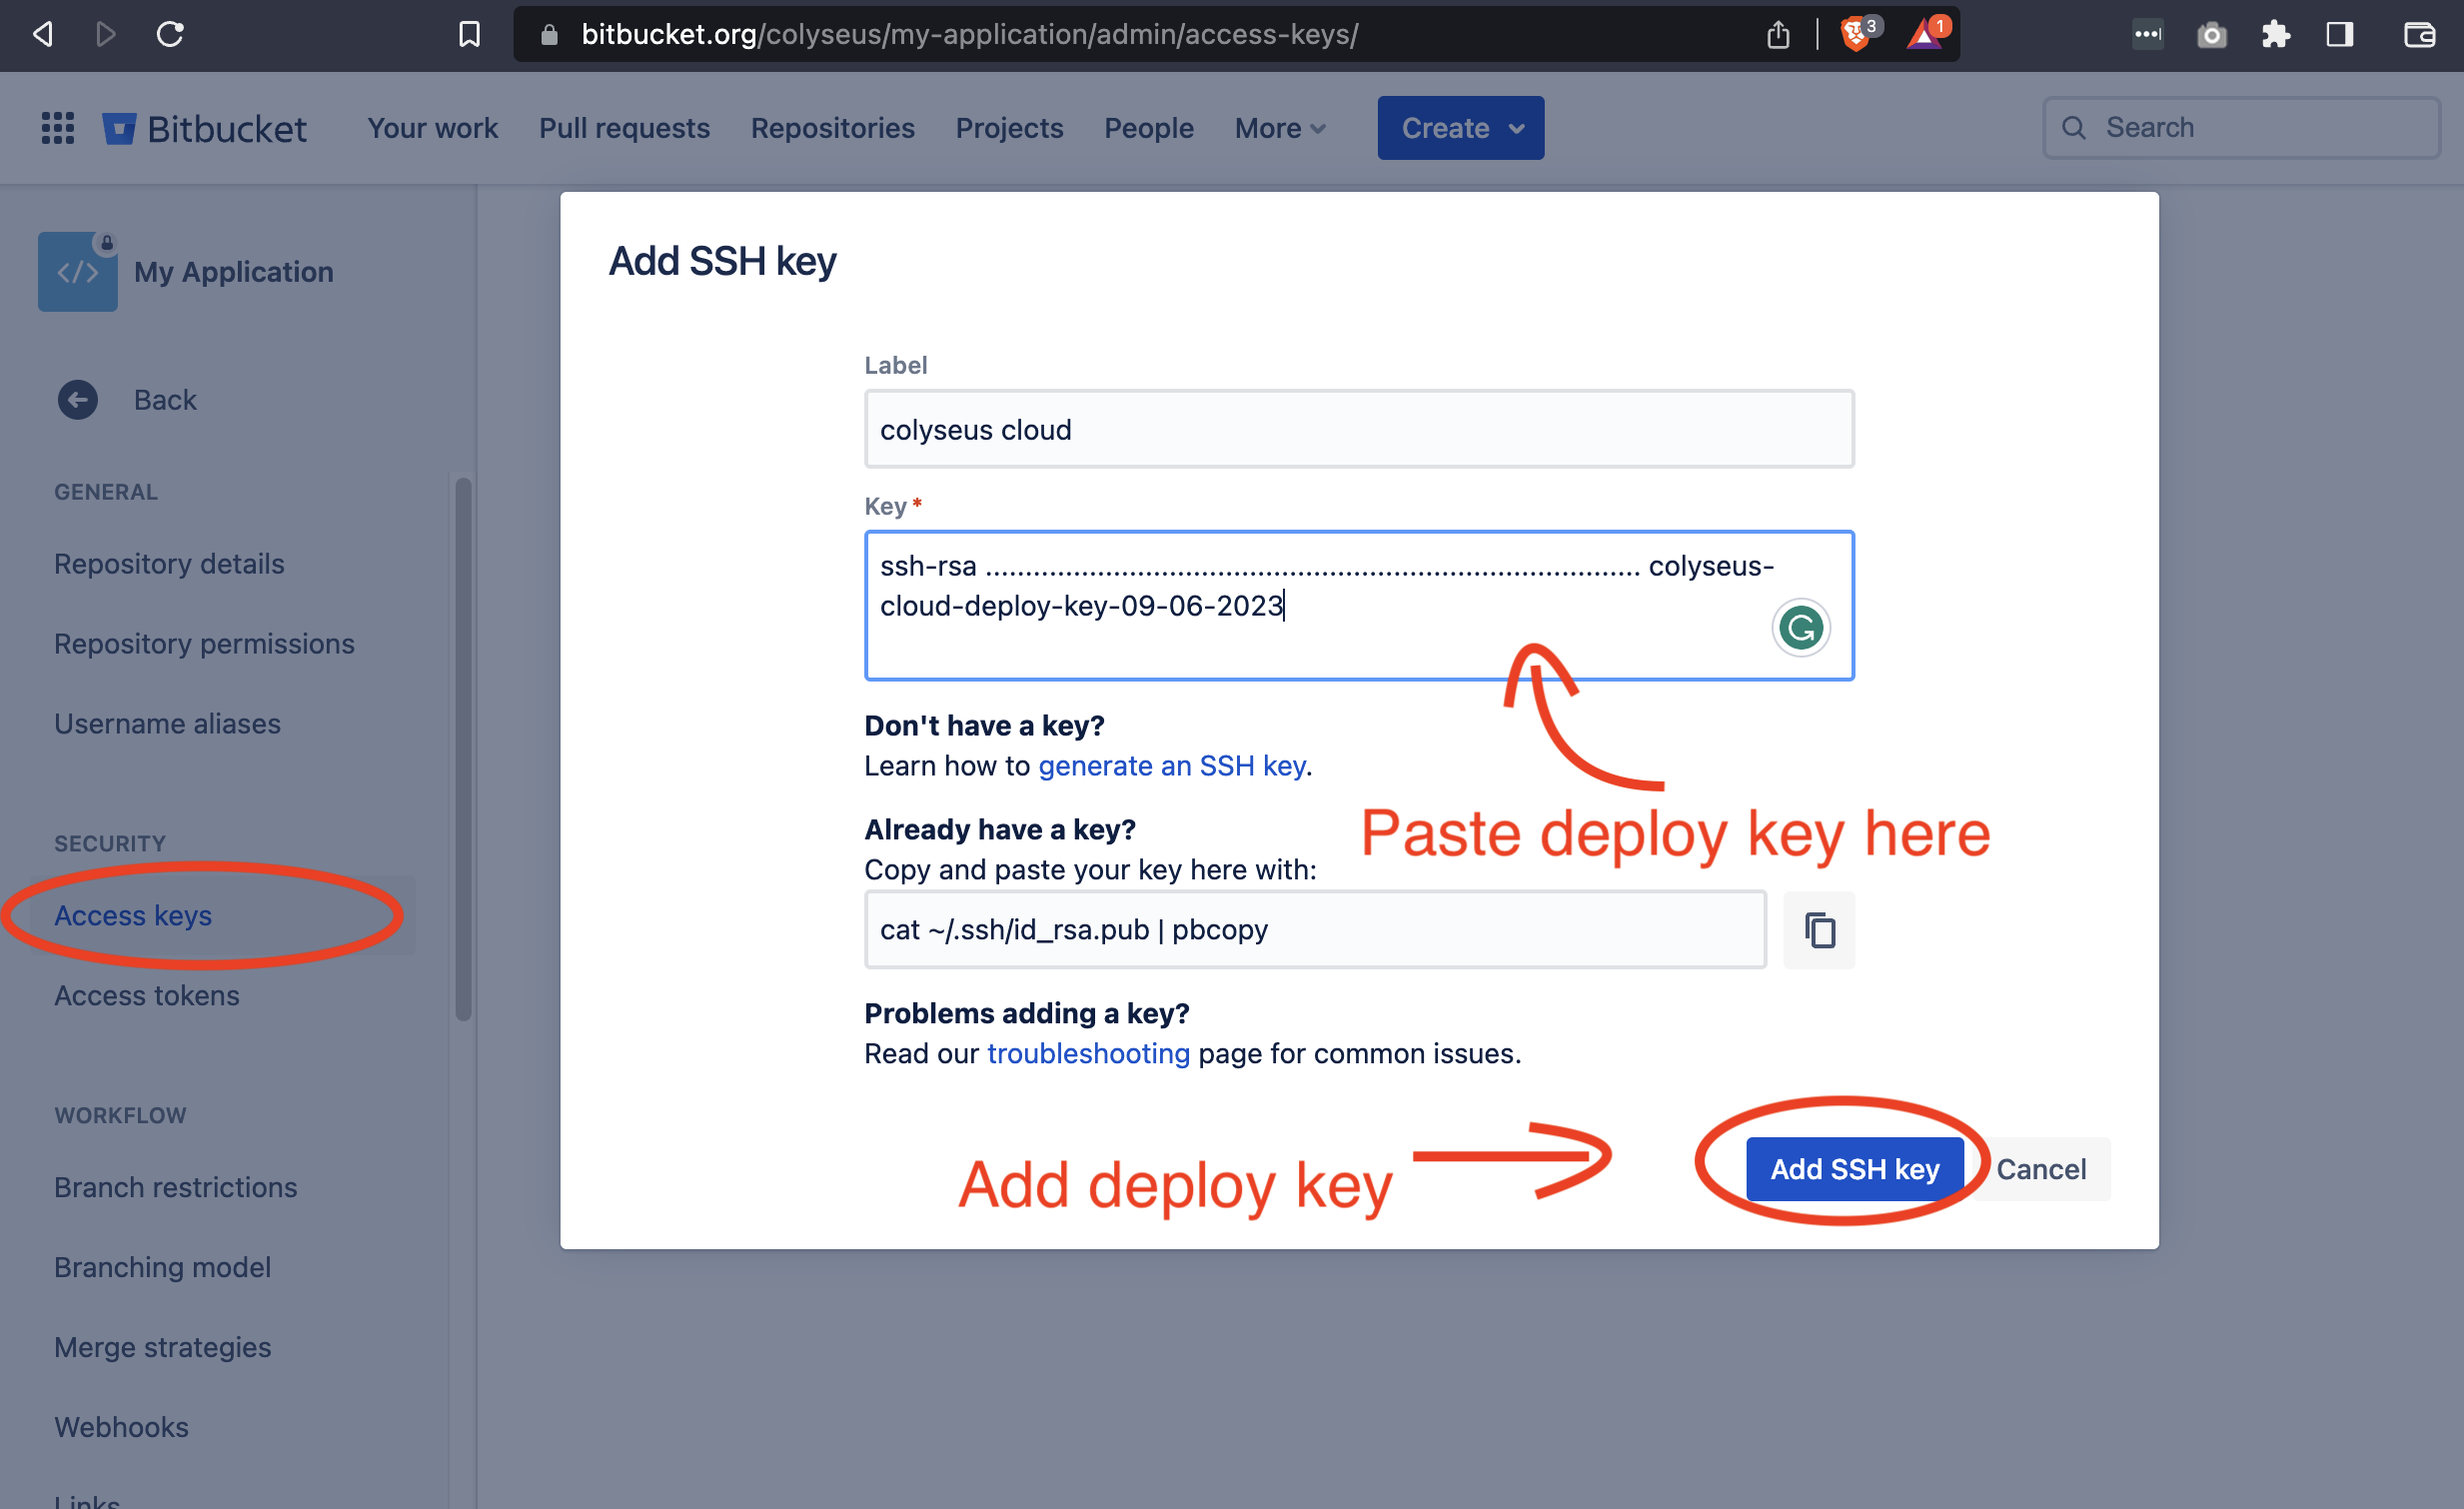Focus the Bitbucket Search field

coord(2241,128)
